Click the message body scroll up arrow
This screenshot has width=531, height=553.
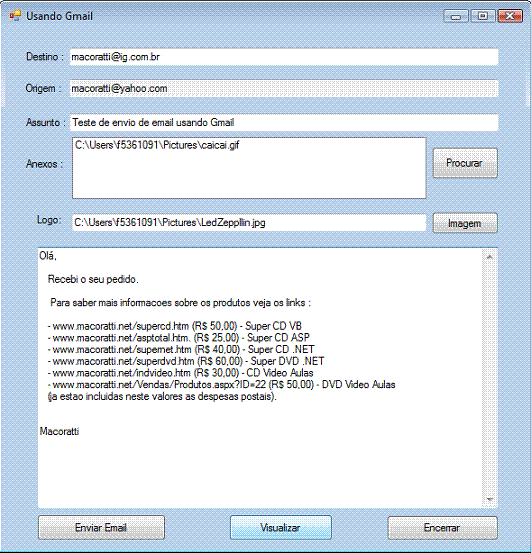tap(489, 257)
